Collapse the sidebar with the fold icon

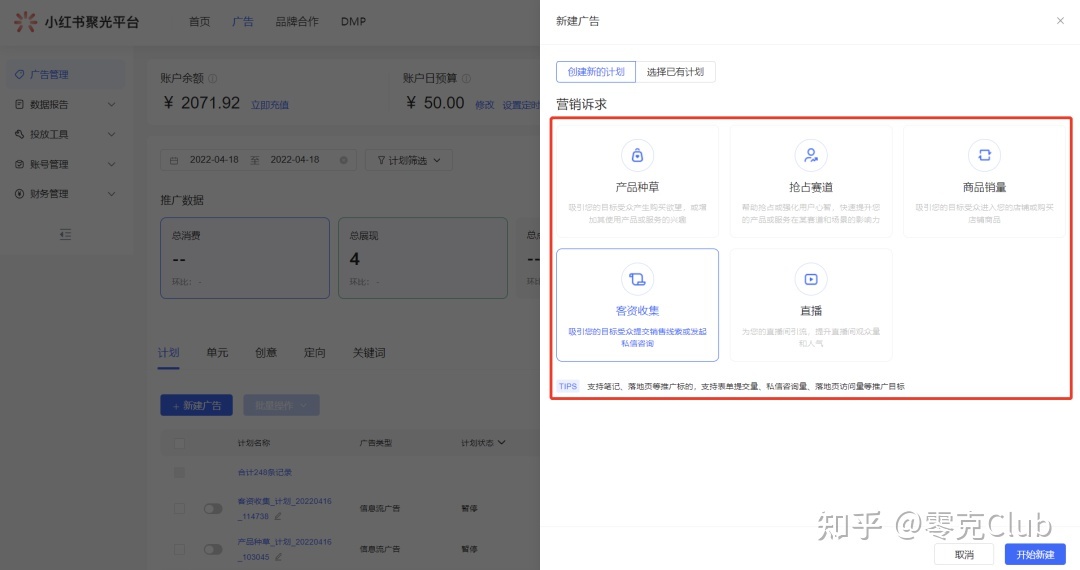pyautogui.click(x=65, y=235)
